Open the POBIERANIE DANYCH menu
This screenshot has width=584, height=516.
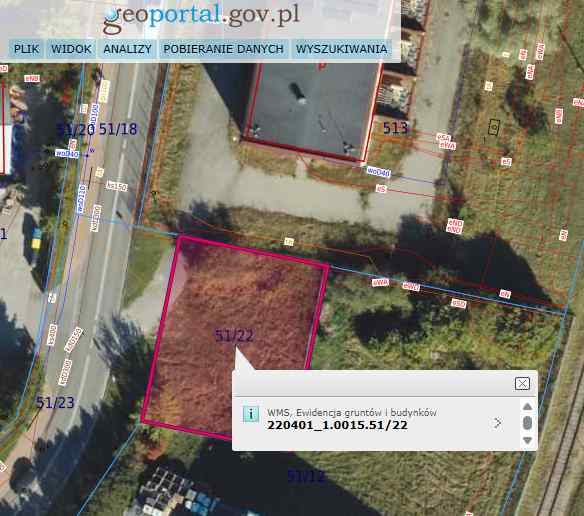[x=223, y=49]
